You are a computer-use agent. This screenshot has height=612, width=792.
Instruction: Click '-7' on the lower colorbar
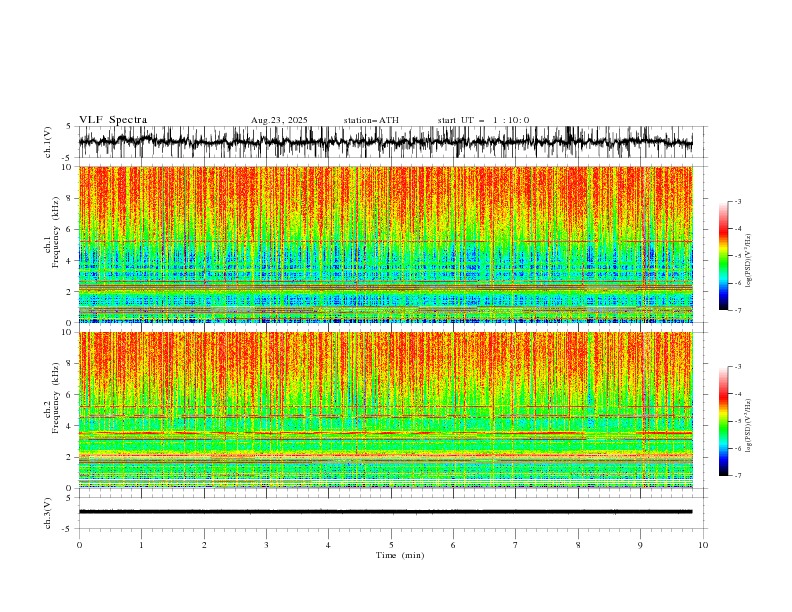point(738,476)
